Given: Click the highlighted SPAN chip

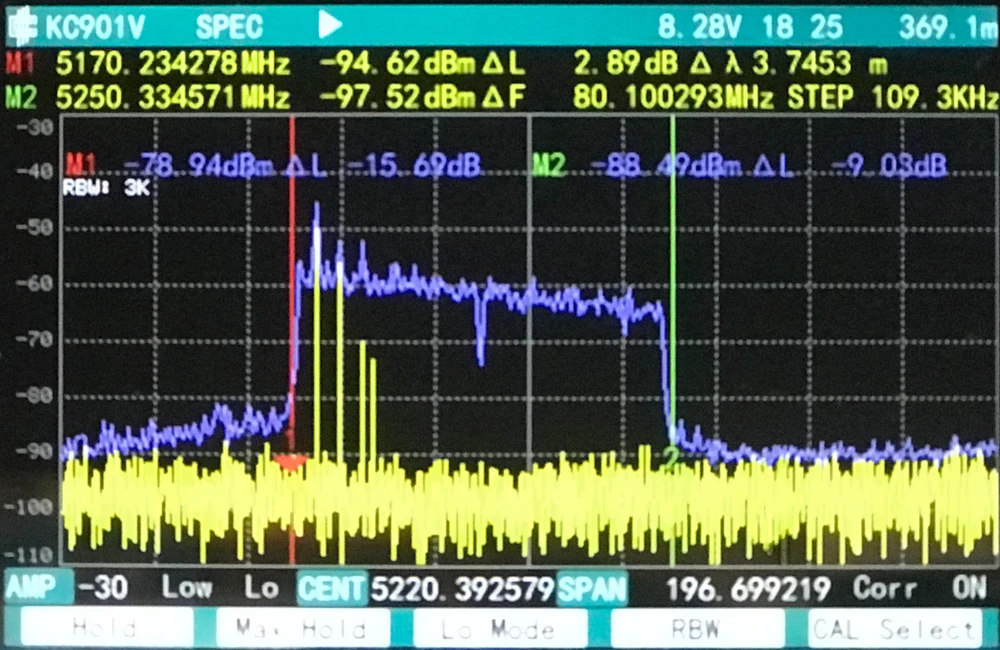Looking at the screenshot, I should [592, 588].
